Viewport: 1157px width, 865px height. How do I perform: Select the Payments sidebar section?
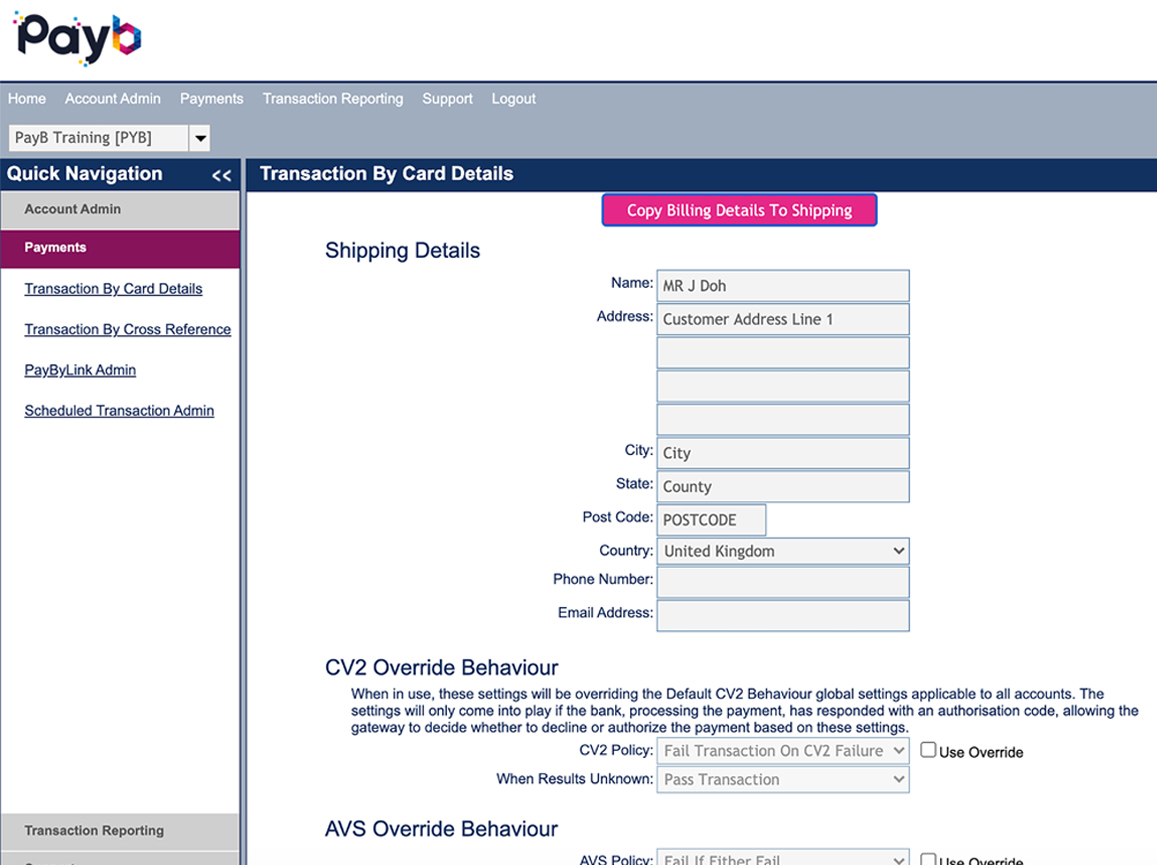click(x=120, y=248)
